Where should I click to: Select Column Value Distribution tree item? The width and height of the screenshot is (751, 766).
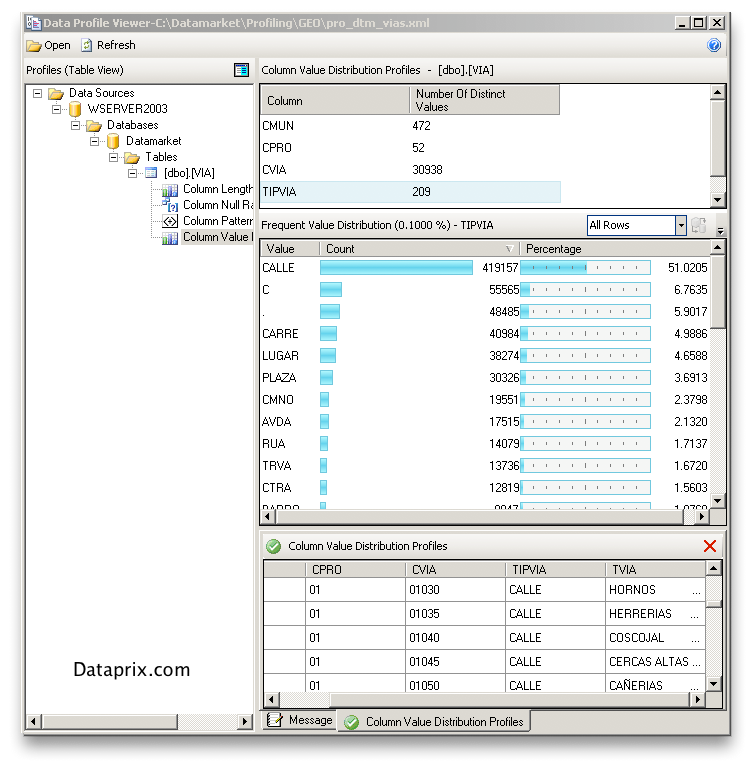coord(217,237)
